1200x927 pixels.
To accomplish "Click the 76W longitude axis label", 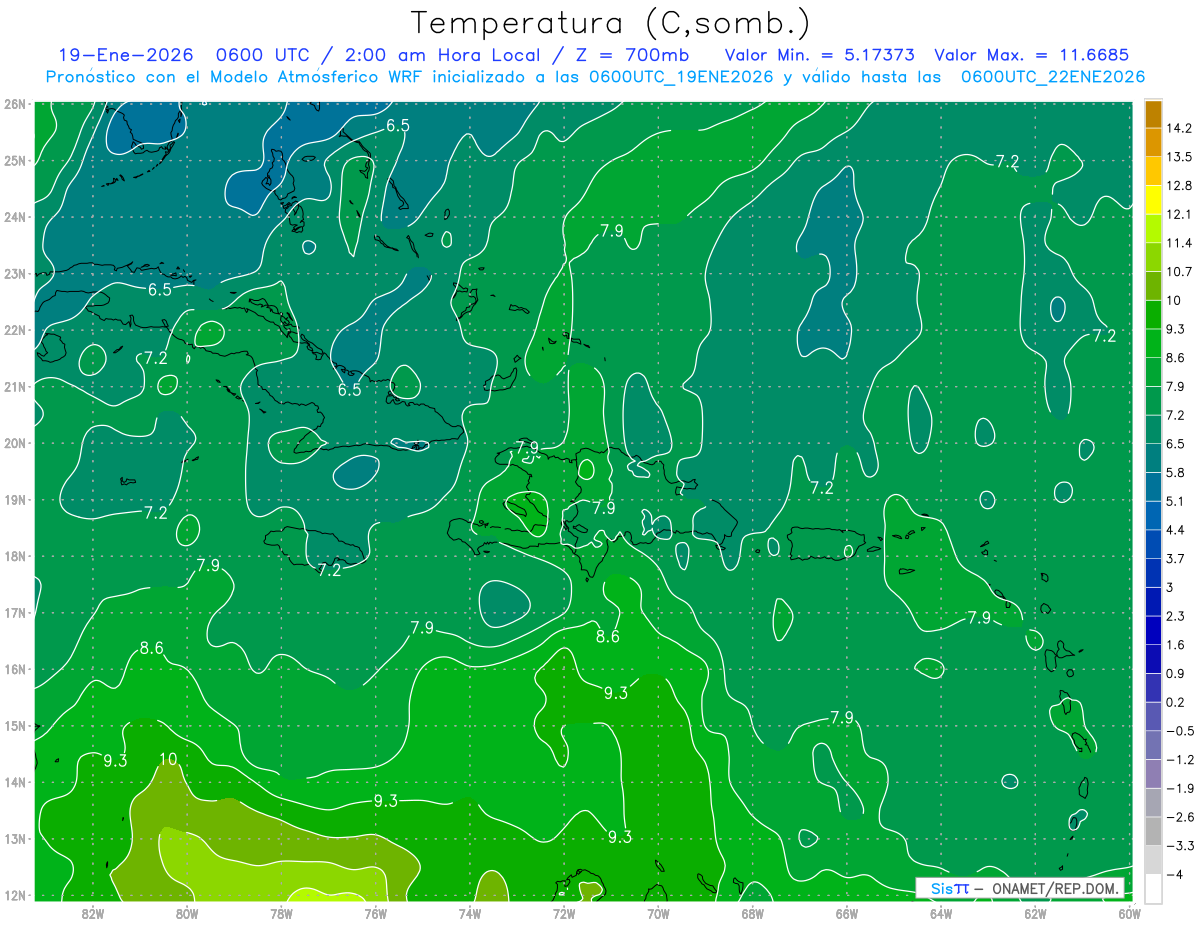I will point(376,913).
